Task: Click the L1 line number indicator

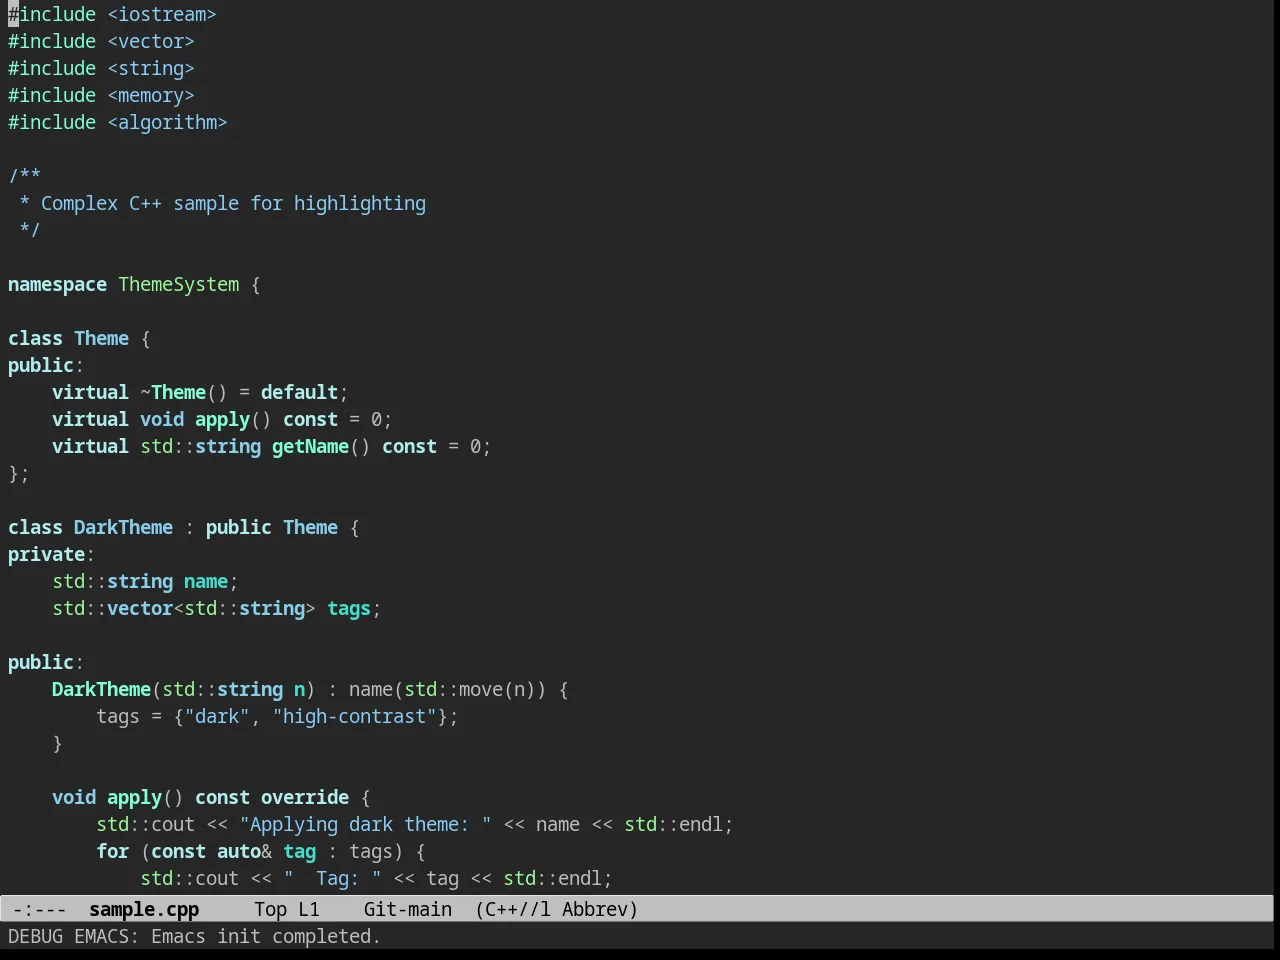Action: click(309, 909)
